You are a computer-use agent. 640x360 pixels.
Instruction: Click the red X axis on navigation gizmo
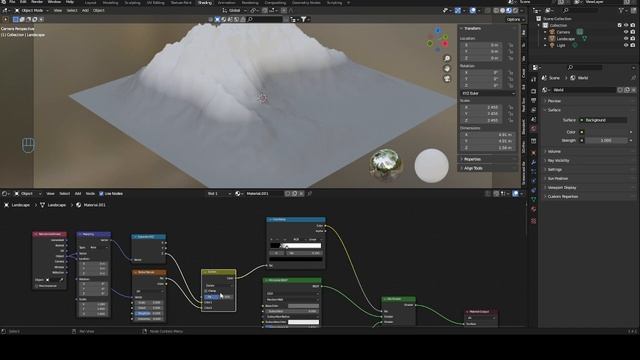444,44
